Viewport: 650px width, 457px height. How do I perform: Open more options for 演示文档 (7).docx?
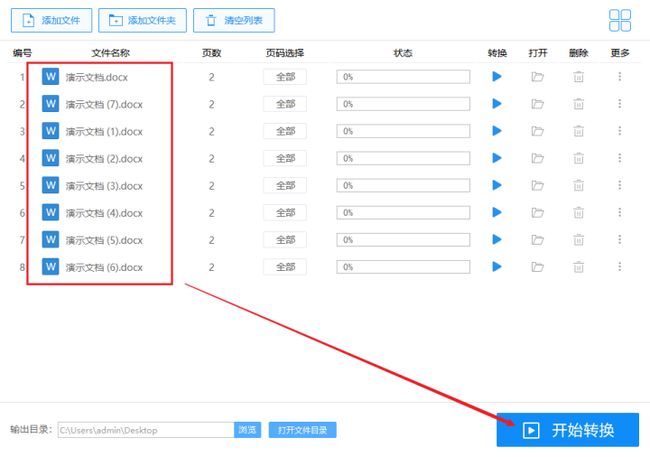tap(620, 104)
